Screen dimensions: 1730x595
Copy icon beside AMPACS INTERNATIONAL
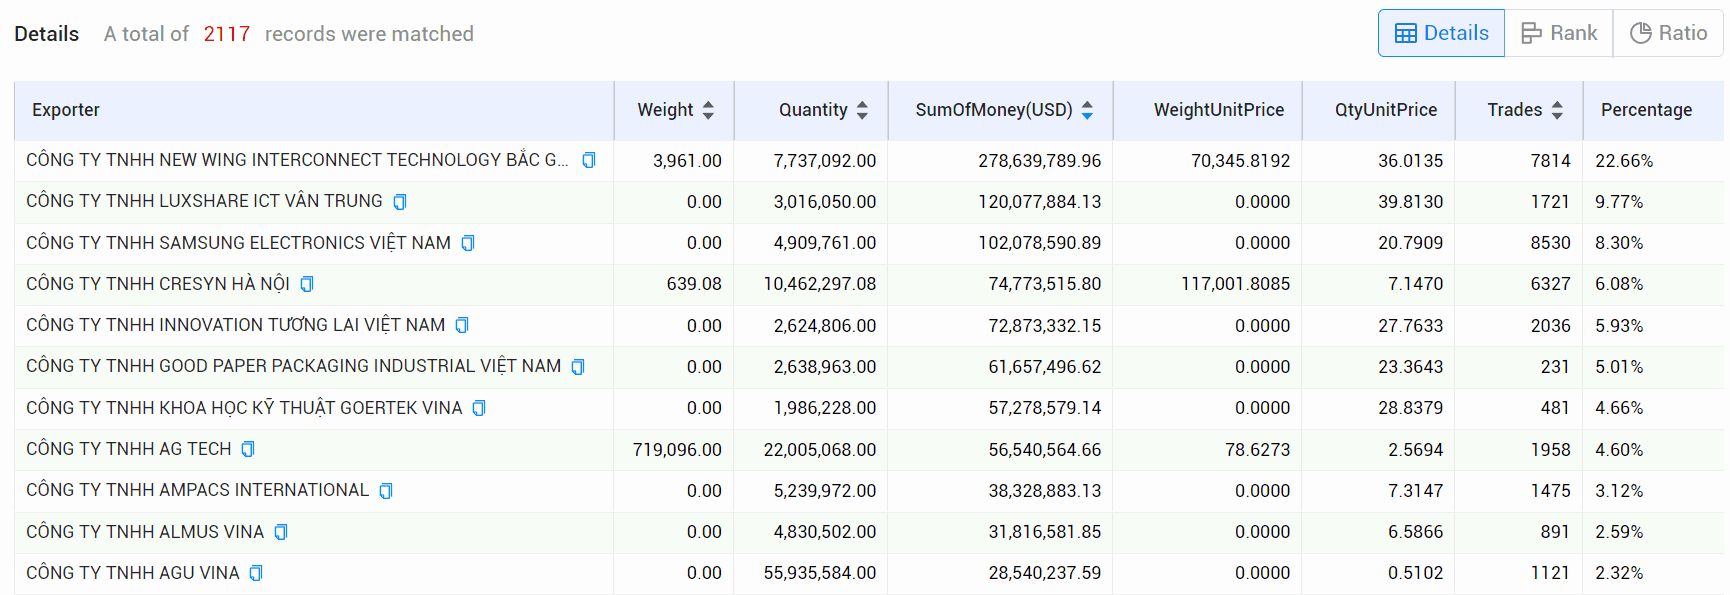point(386,490)
